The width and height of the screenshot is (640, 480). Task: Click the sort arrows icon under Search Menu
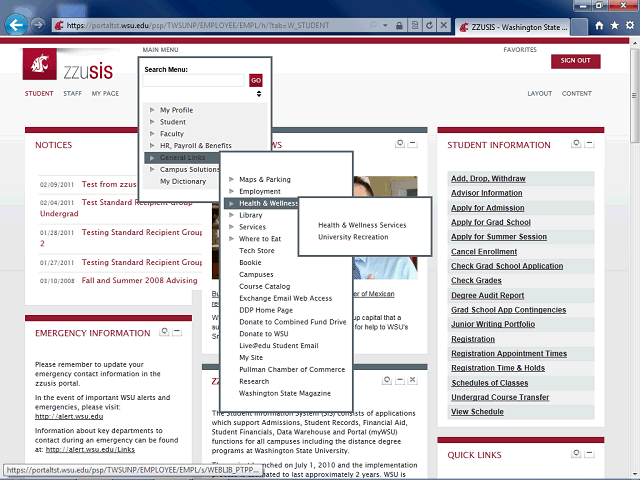(x=259, y=94)
